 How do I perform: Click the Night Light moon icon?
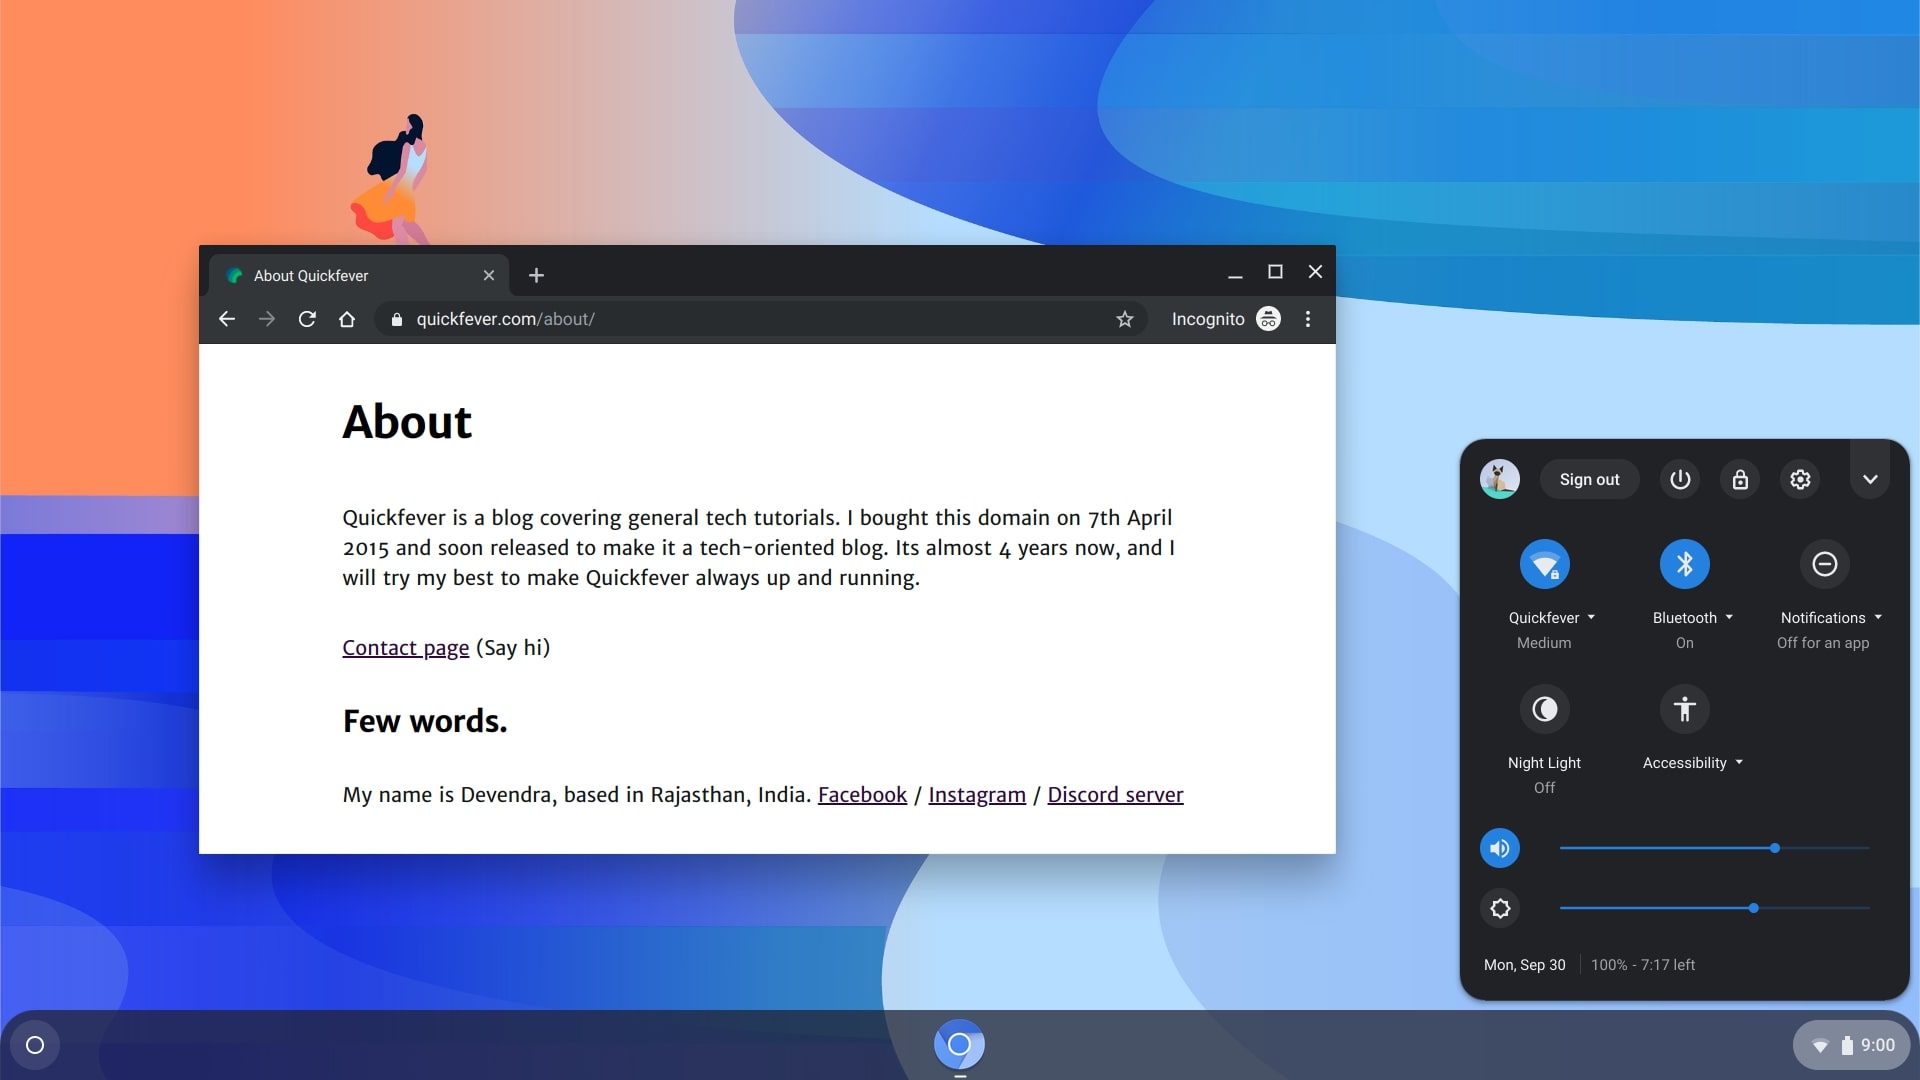(x=1543, y=709)
